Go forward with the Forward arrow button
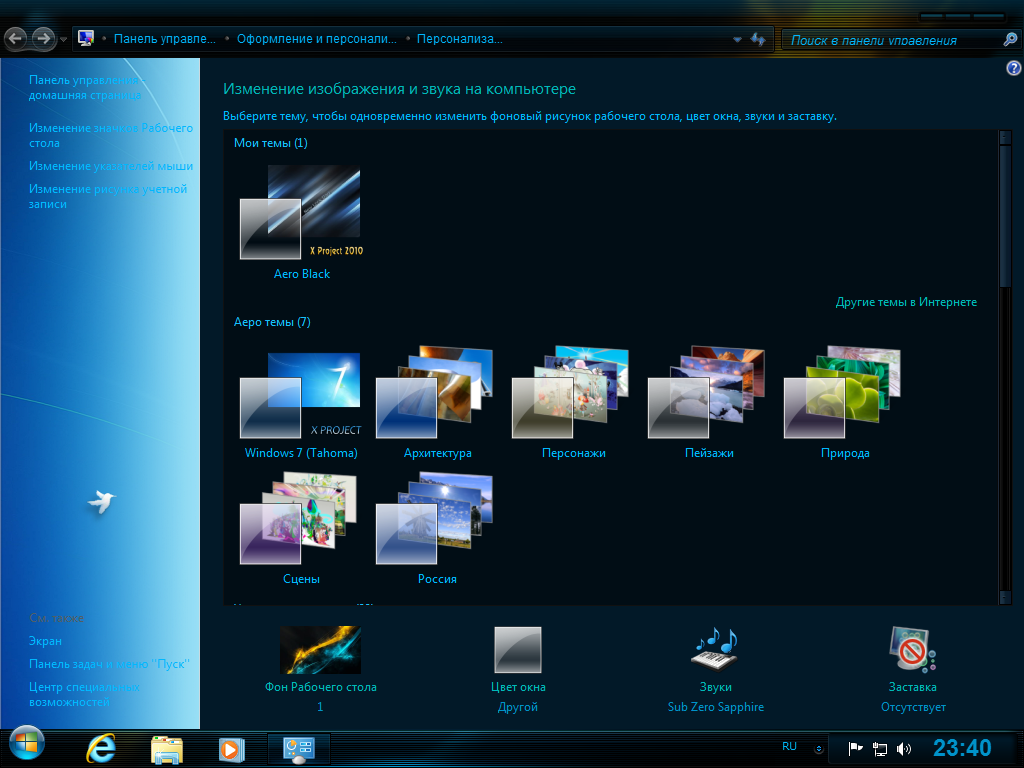This screenshot has width=1024, height=768. pyautogui.click(x=44, y=39)
